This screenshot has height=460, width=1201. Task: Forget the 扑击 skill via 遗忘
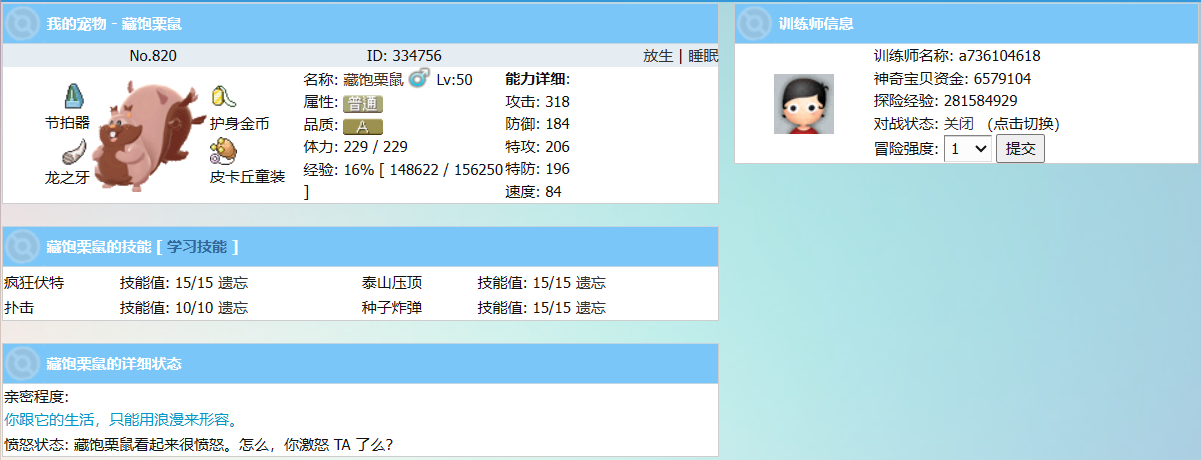point(233,307)
